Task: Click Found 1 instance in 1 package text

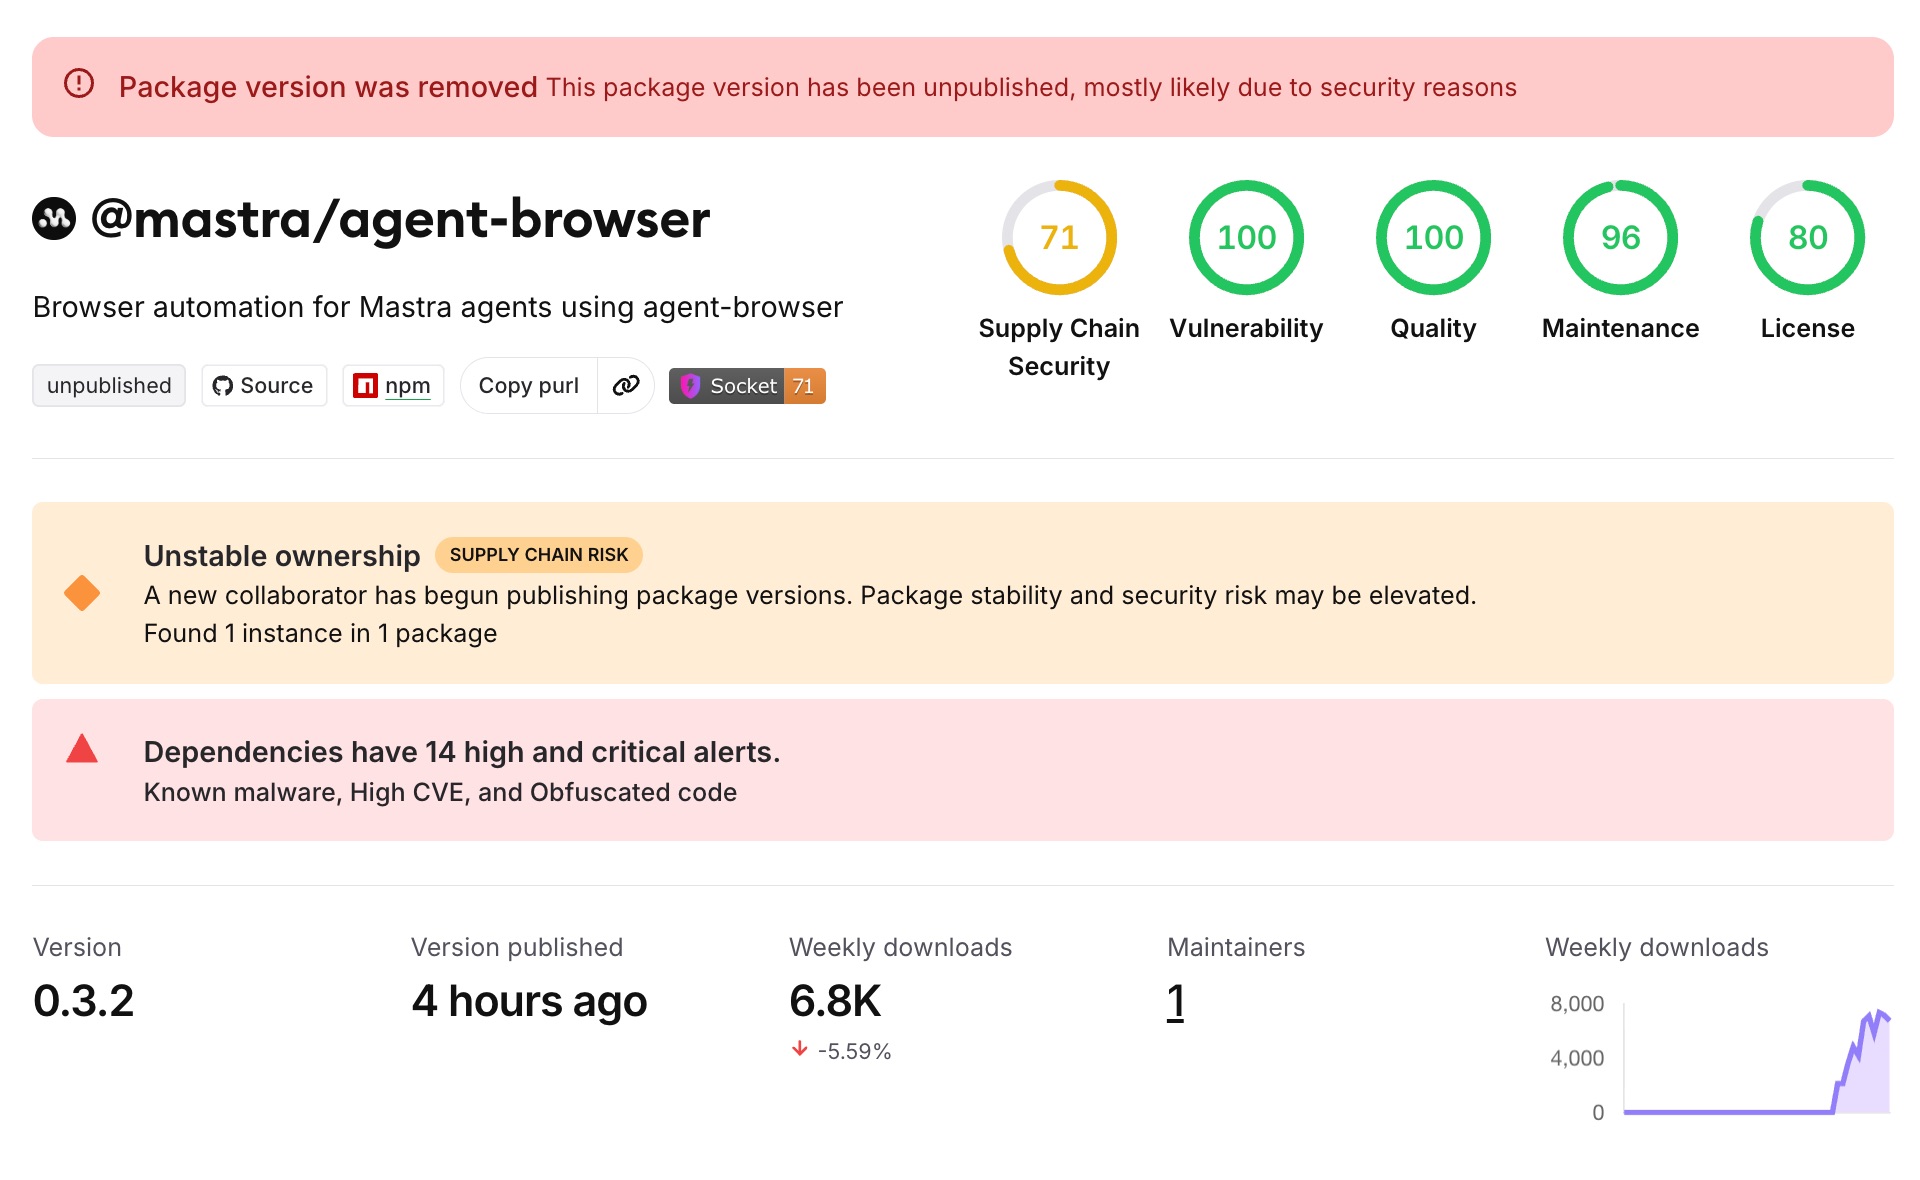Action: [x=320, y=633]
